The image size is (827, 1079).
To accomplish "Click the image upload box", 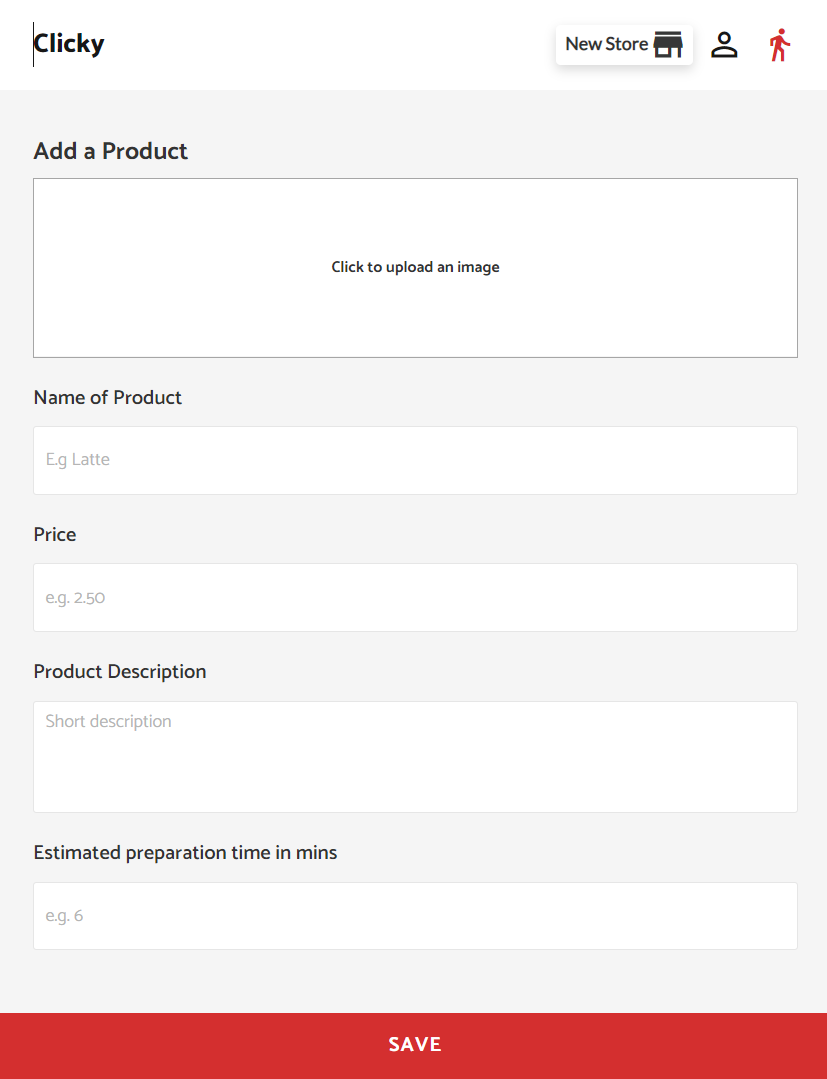I will [x=416, y=268].
